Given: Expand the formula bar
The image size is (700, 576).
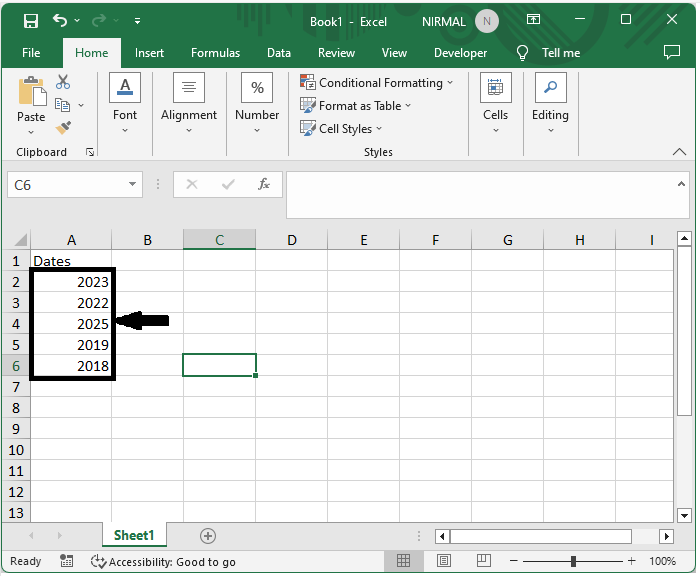Looking at the screenshot, I should 681,184.
